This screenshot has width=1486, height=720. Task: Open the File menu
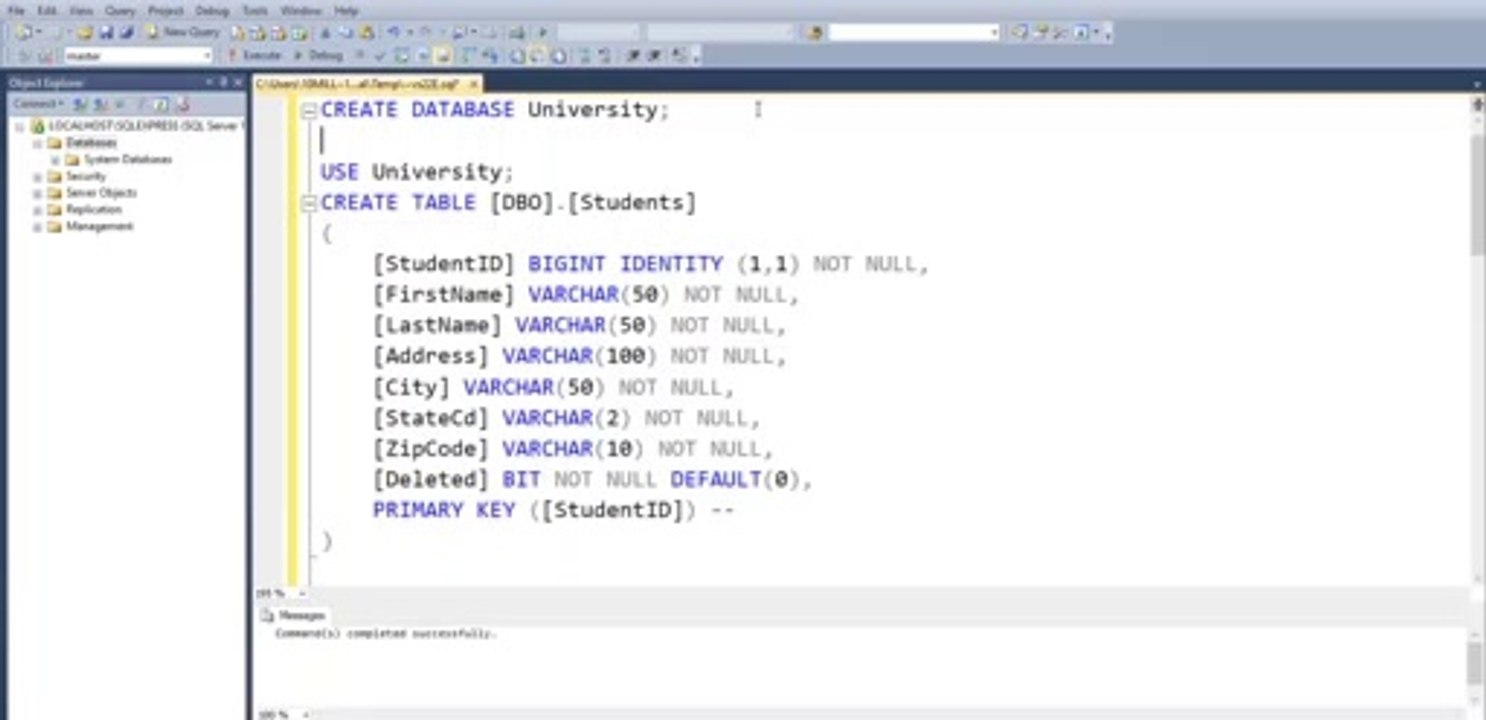point(17,10)
